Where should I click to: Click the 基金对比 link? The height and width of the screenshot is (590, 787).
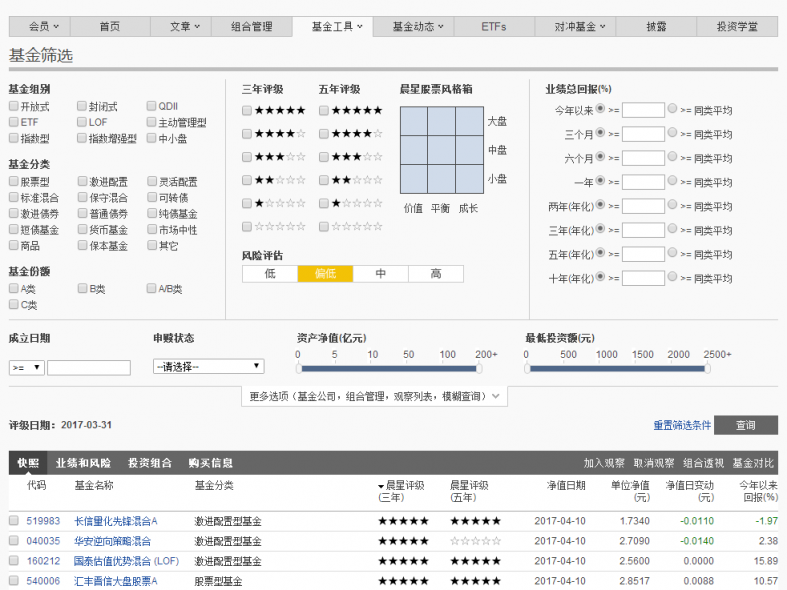click(x=753, y=463)
